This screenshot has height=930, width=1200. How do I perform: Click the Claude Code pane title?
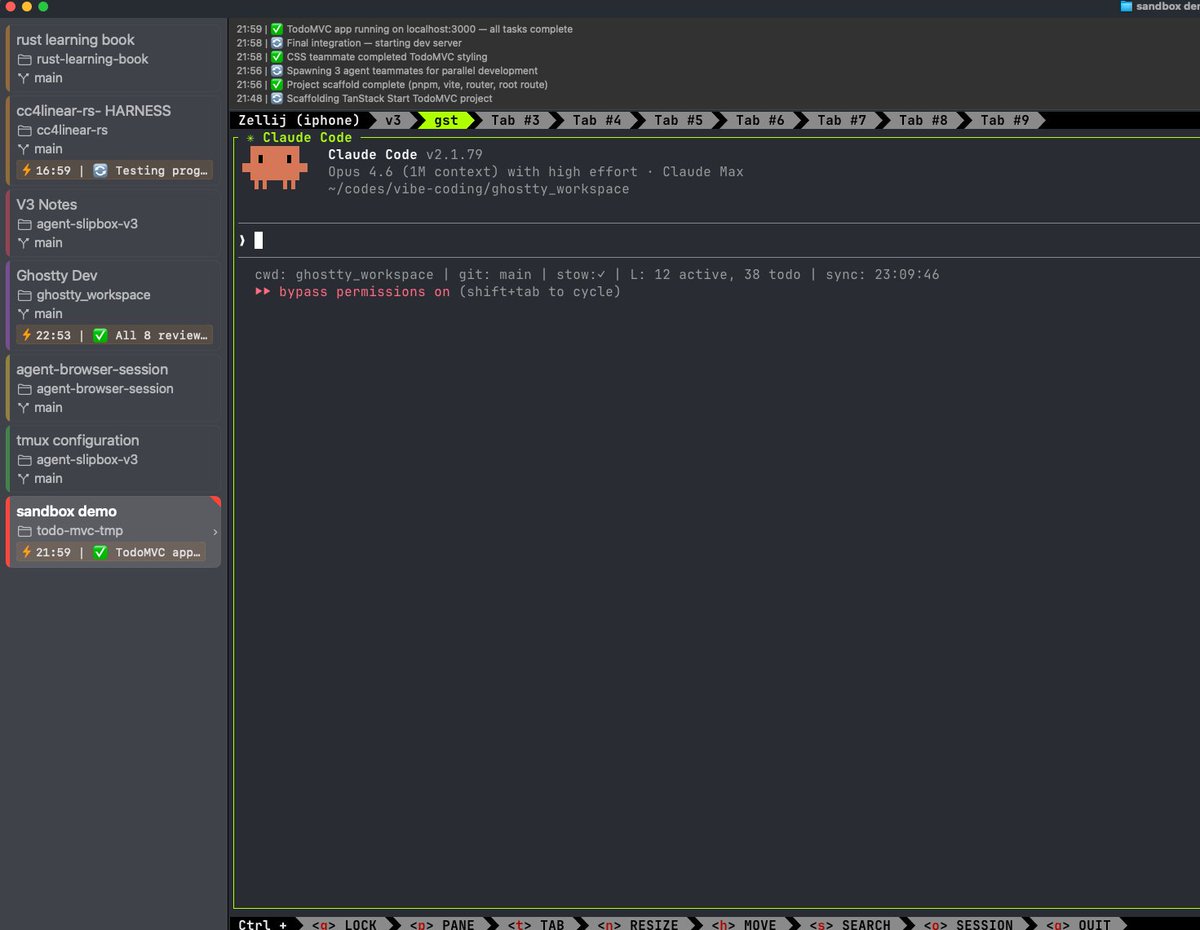click(307, 138)
